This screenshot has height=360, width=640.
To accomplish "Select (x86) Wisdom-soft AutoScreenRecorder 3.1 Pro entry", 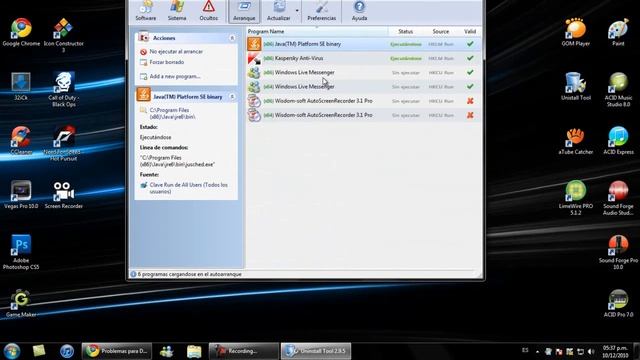I will (363, 101).
